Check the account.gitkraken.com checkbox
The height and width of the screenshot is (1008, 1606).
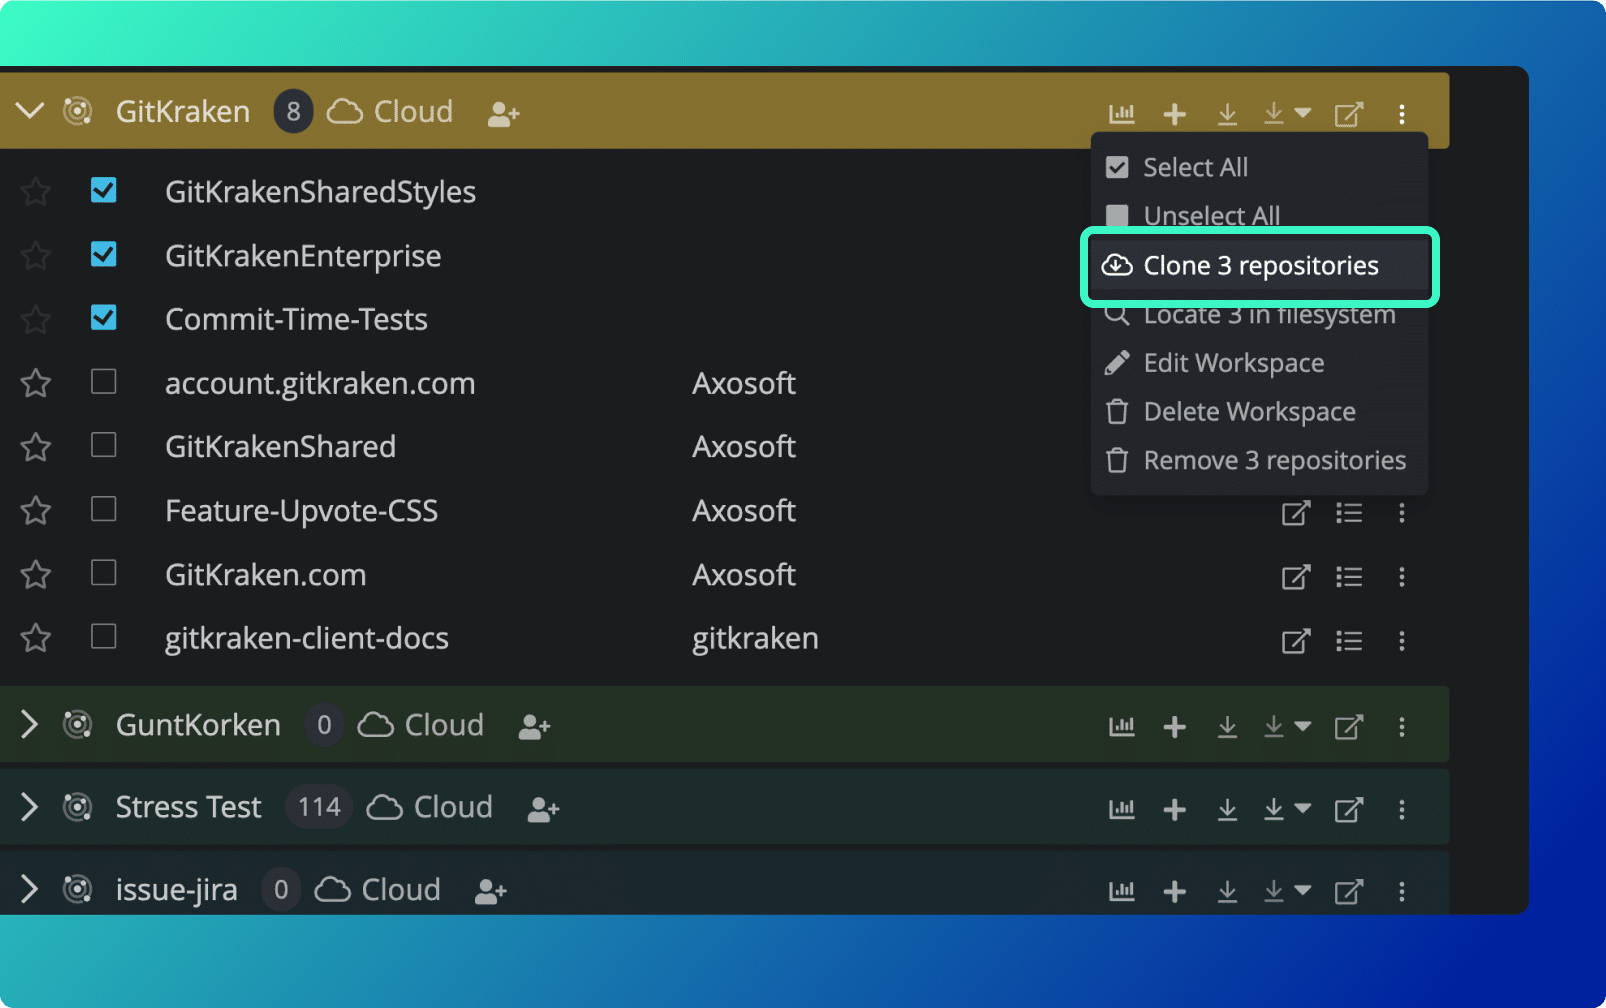(x=103, y=382)
